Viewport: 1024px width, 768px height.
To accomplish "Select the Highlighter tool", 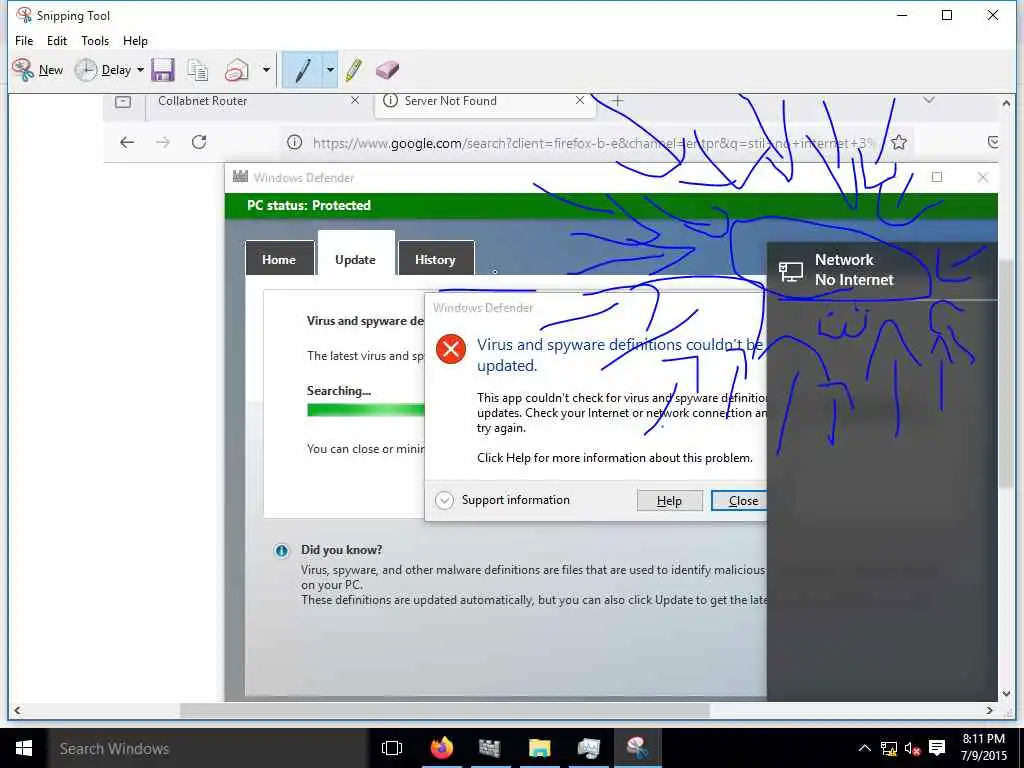I will click(353, 70).
